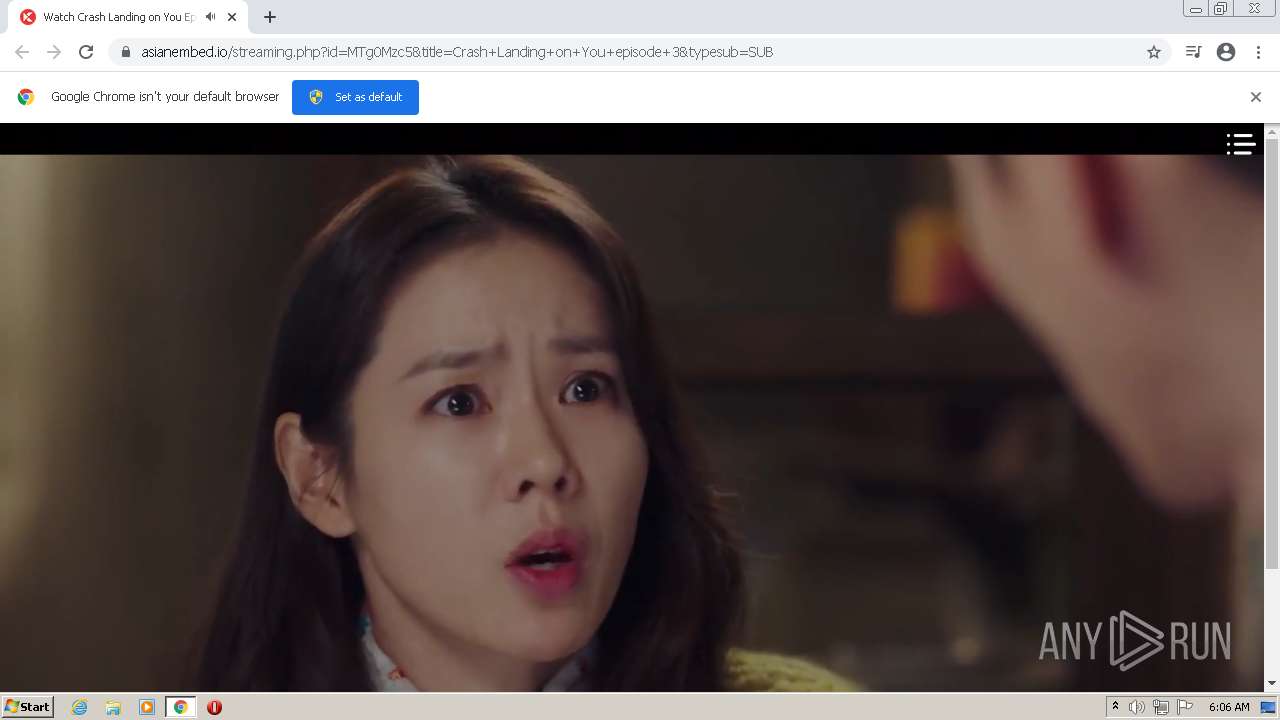The height and width of the screenshot is (720, 1280).
Task: View site security lock information
Action: pos(126,52)
